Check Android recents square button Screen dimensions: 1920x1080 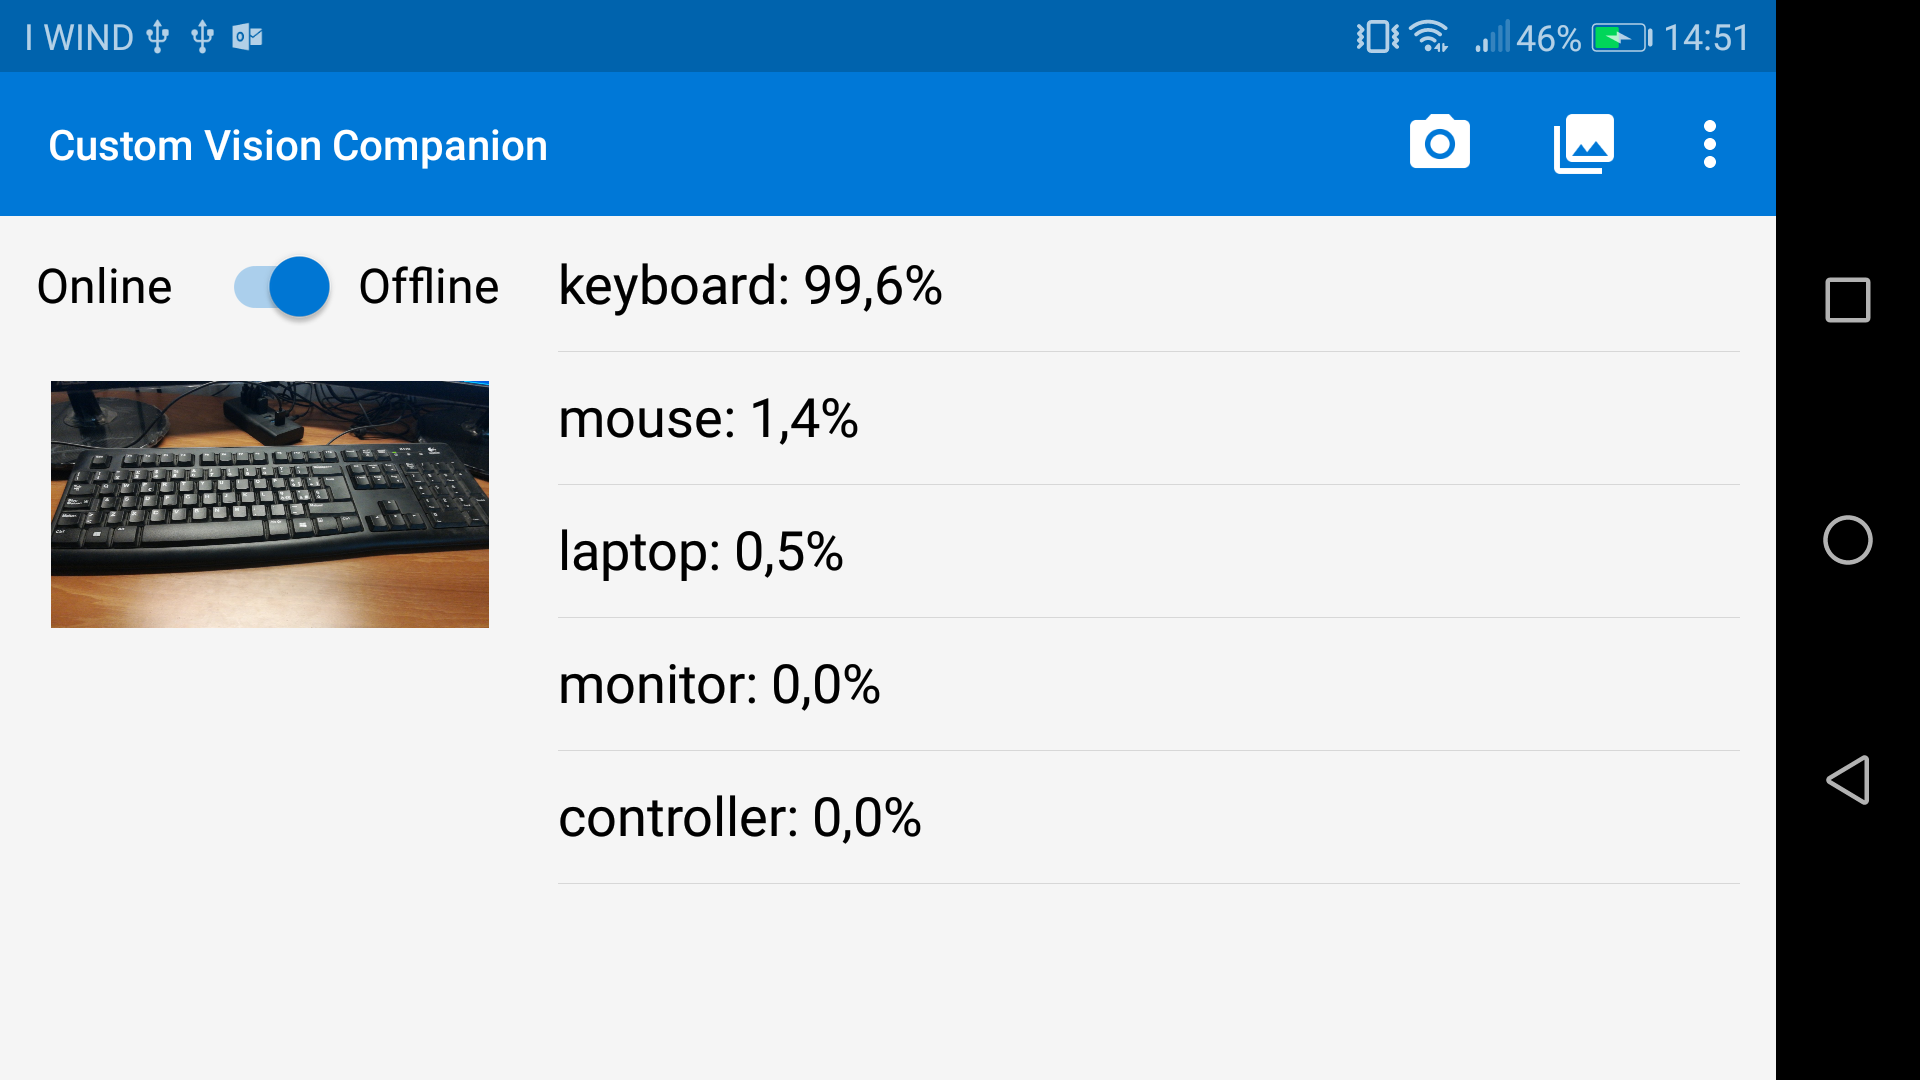click(1847, 299)
